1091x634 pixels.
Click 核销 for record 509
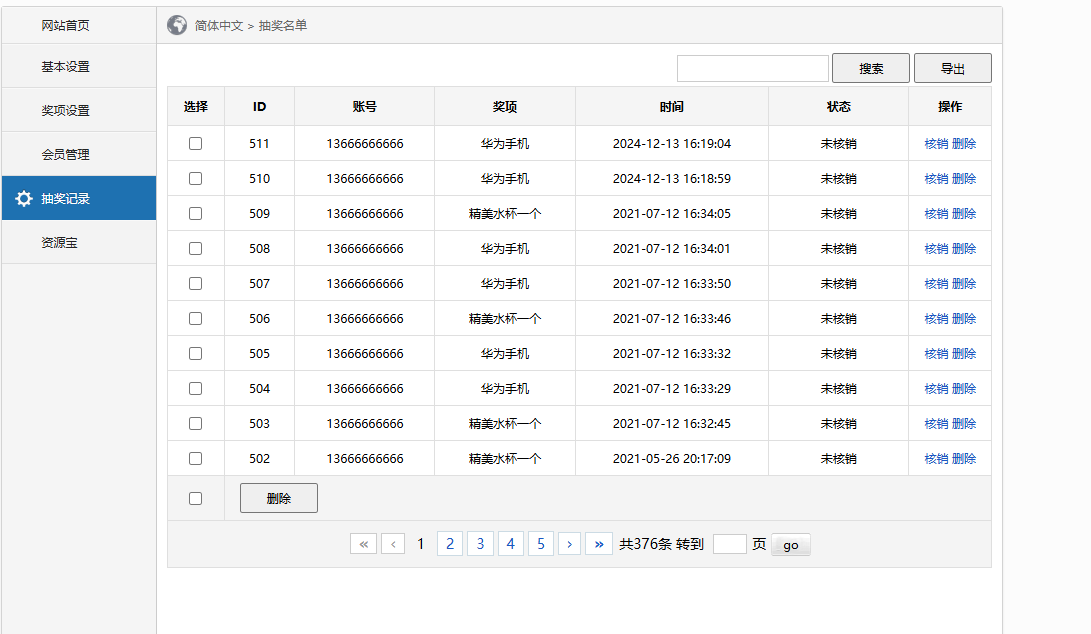tap(936, 214)
